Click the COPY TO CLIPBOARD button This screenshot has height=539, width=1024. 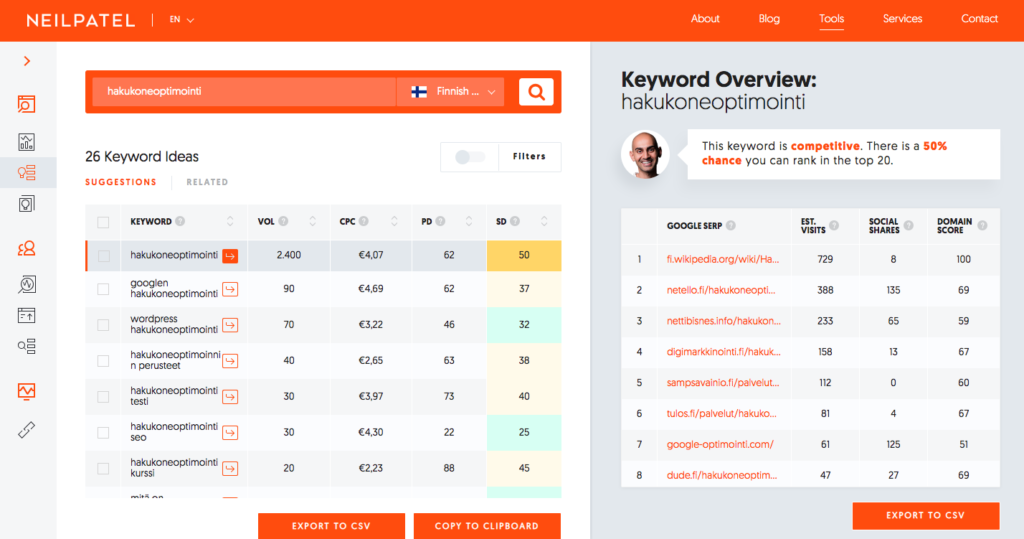[x=487, y=526]
